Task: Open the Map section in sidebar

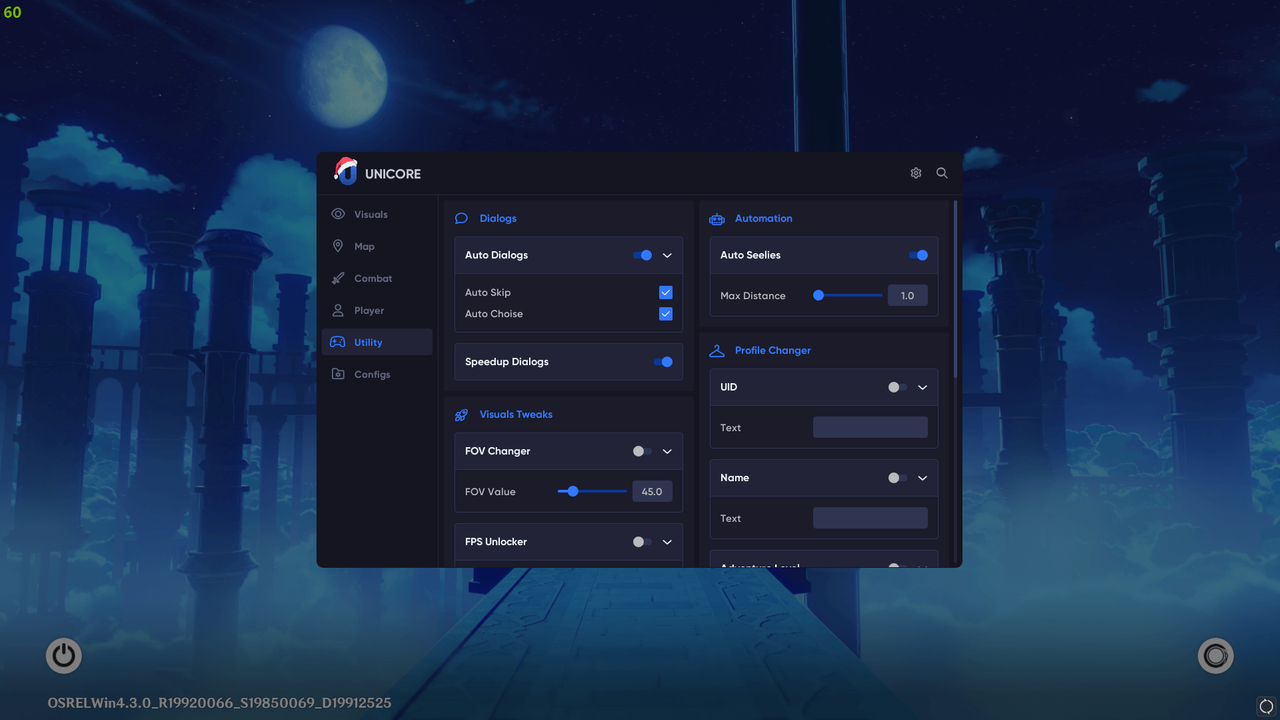Action: (x=340, y=246)
